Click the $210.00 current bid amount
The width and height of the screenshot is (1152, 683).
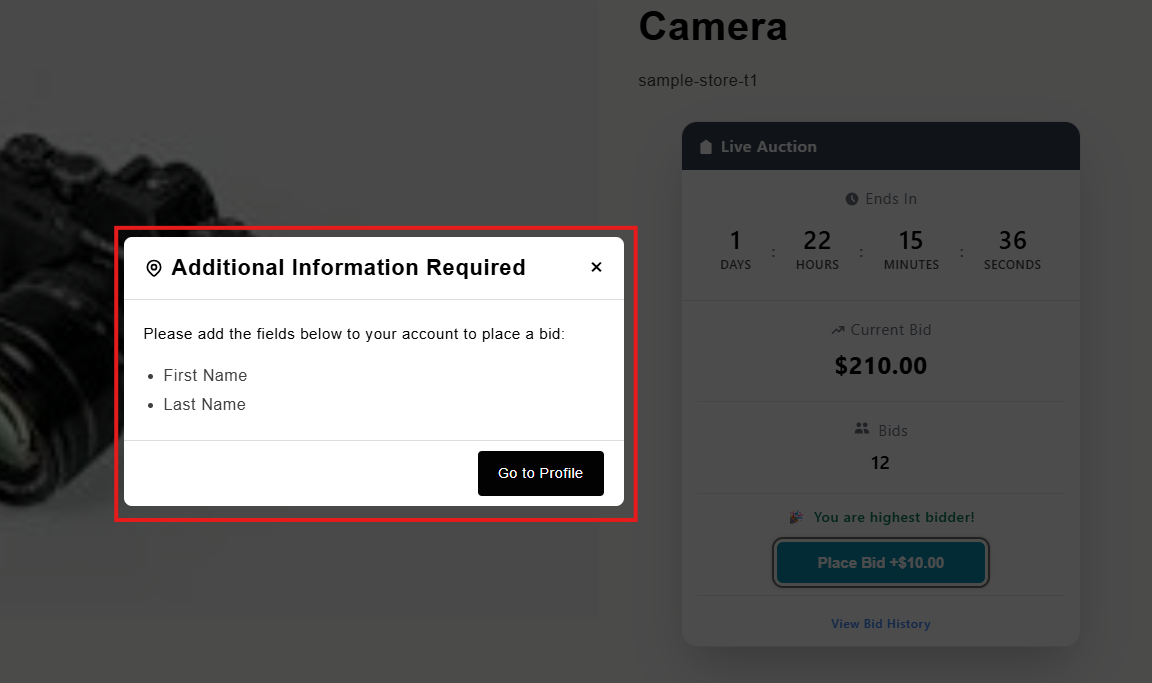[x=880, y=366]
